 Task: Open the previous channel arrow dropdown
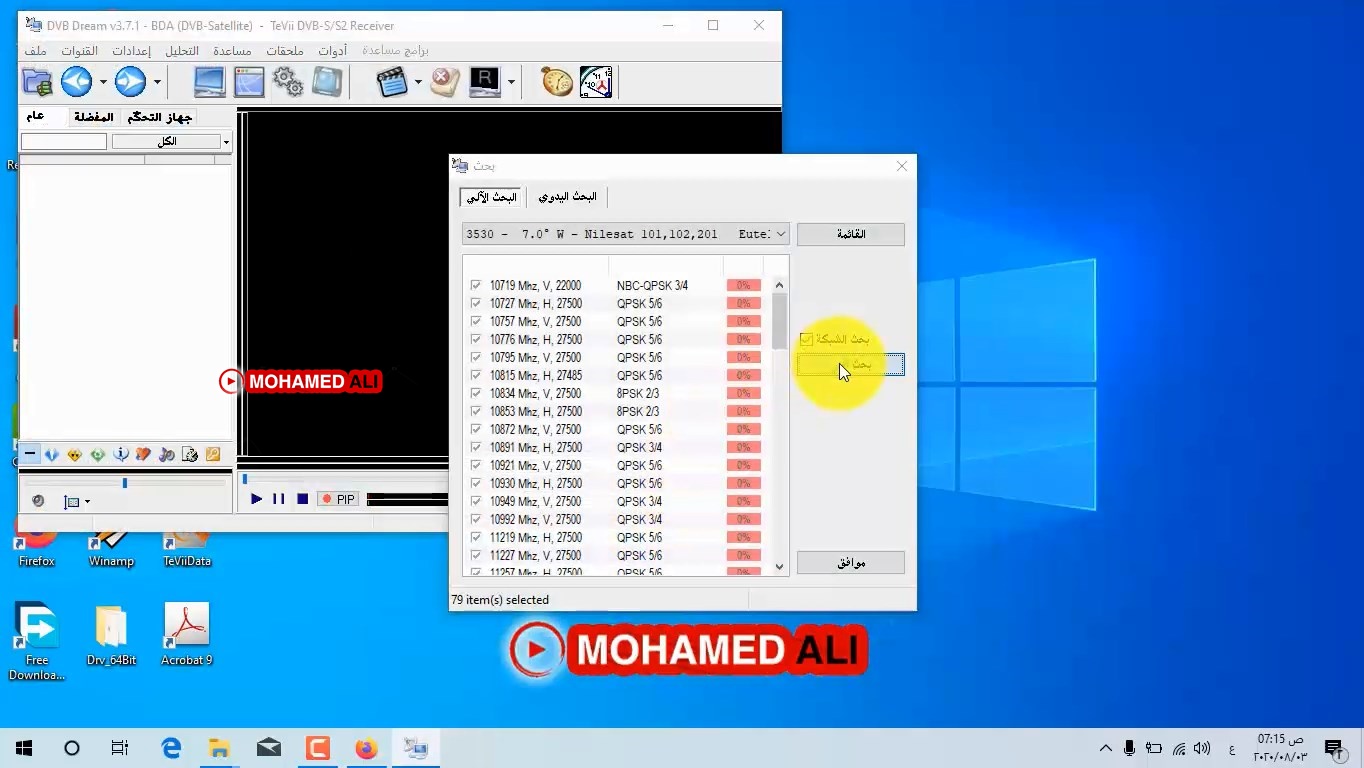103,82
